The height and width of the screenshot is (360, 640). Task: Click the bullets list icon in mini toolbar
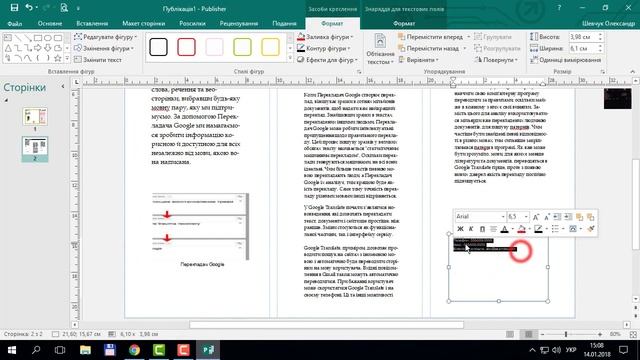point(555,229)
